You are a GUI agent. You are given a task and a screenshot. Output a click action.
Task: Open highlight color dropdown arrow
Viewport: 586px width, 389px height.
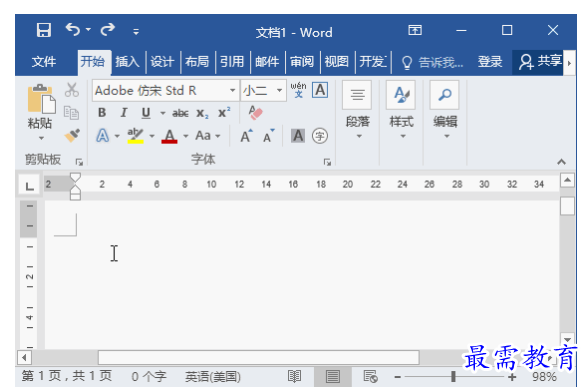click(x=152, y=136)
